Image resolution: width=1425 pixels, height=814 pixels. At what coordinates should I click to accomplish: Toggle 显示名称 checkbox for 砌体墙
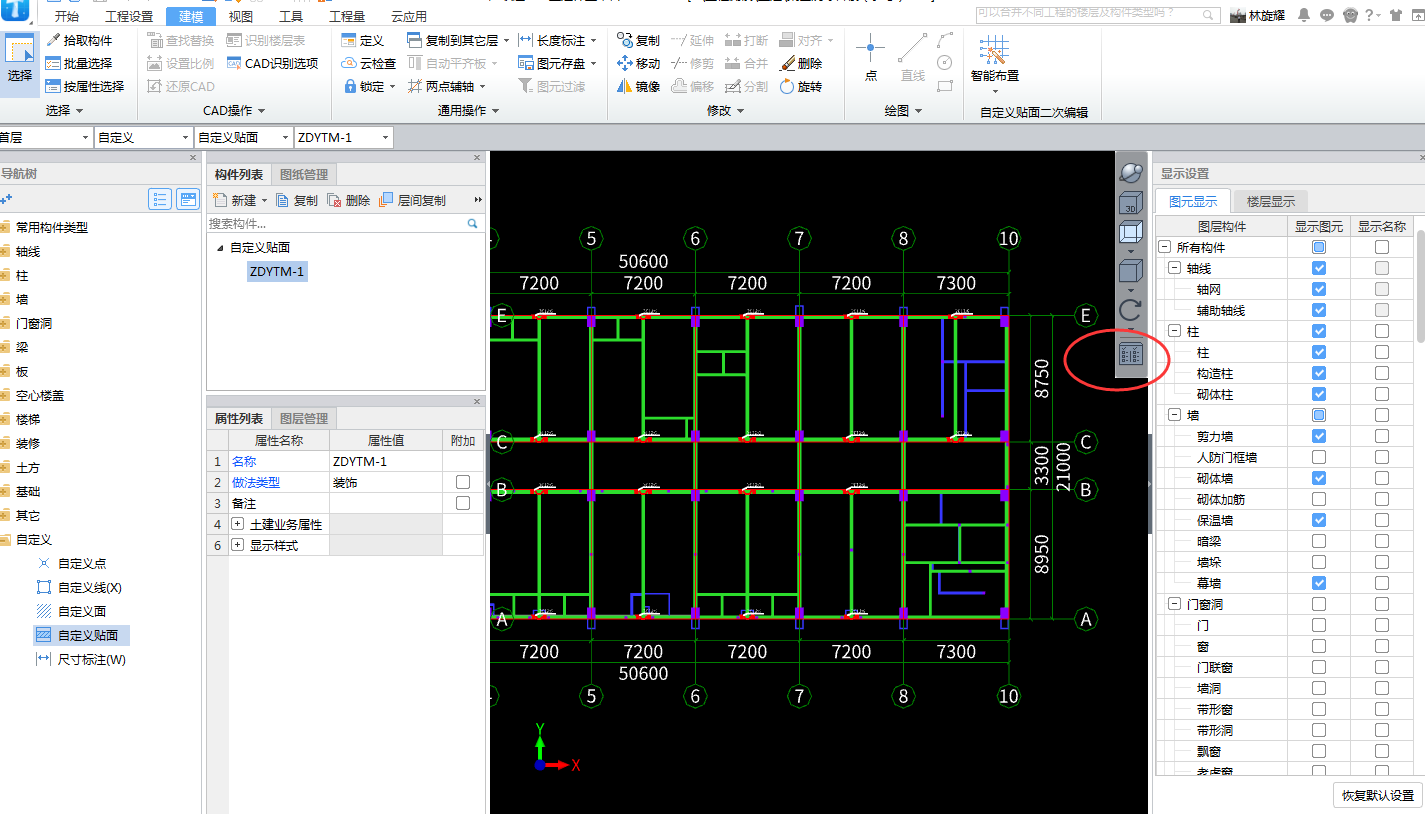(1381, 478)
